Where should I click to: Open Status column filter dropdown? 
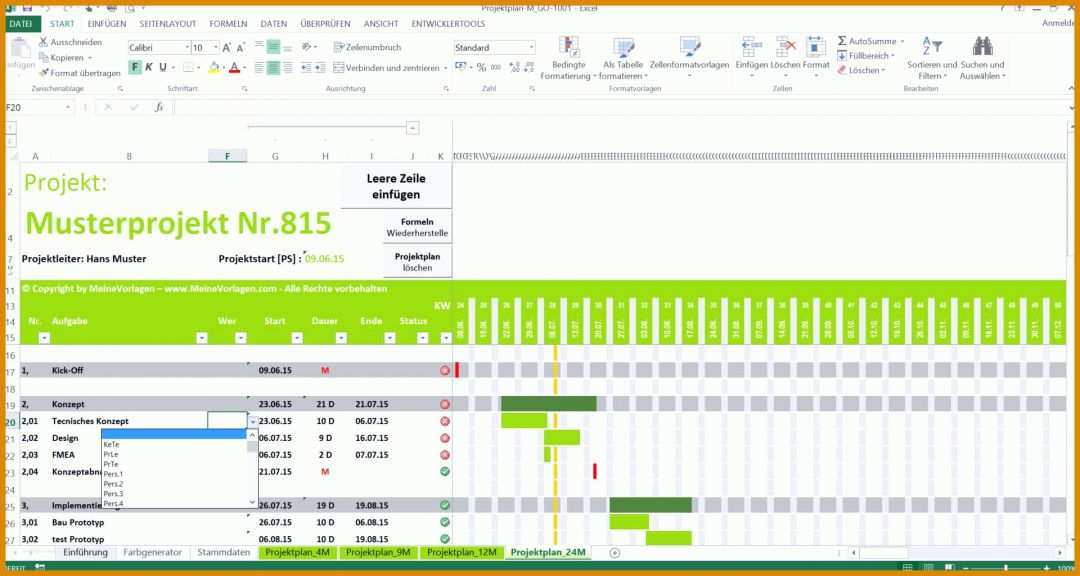[x=423, y=338]
